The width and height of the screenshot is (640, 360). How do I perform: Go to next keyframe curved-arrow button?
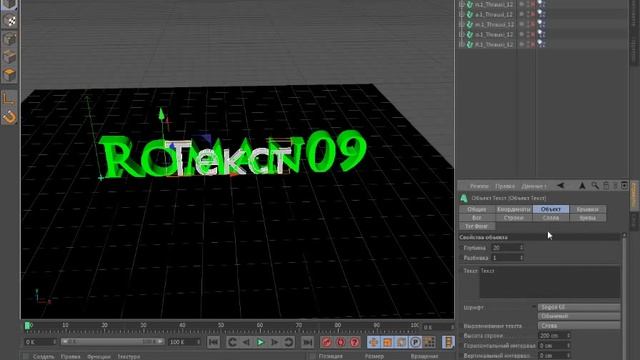click(289, 342)
